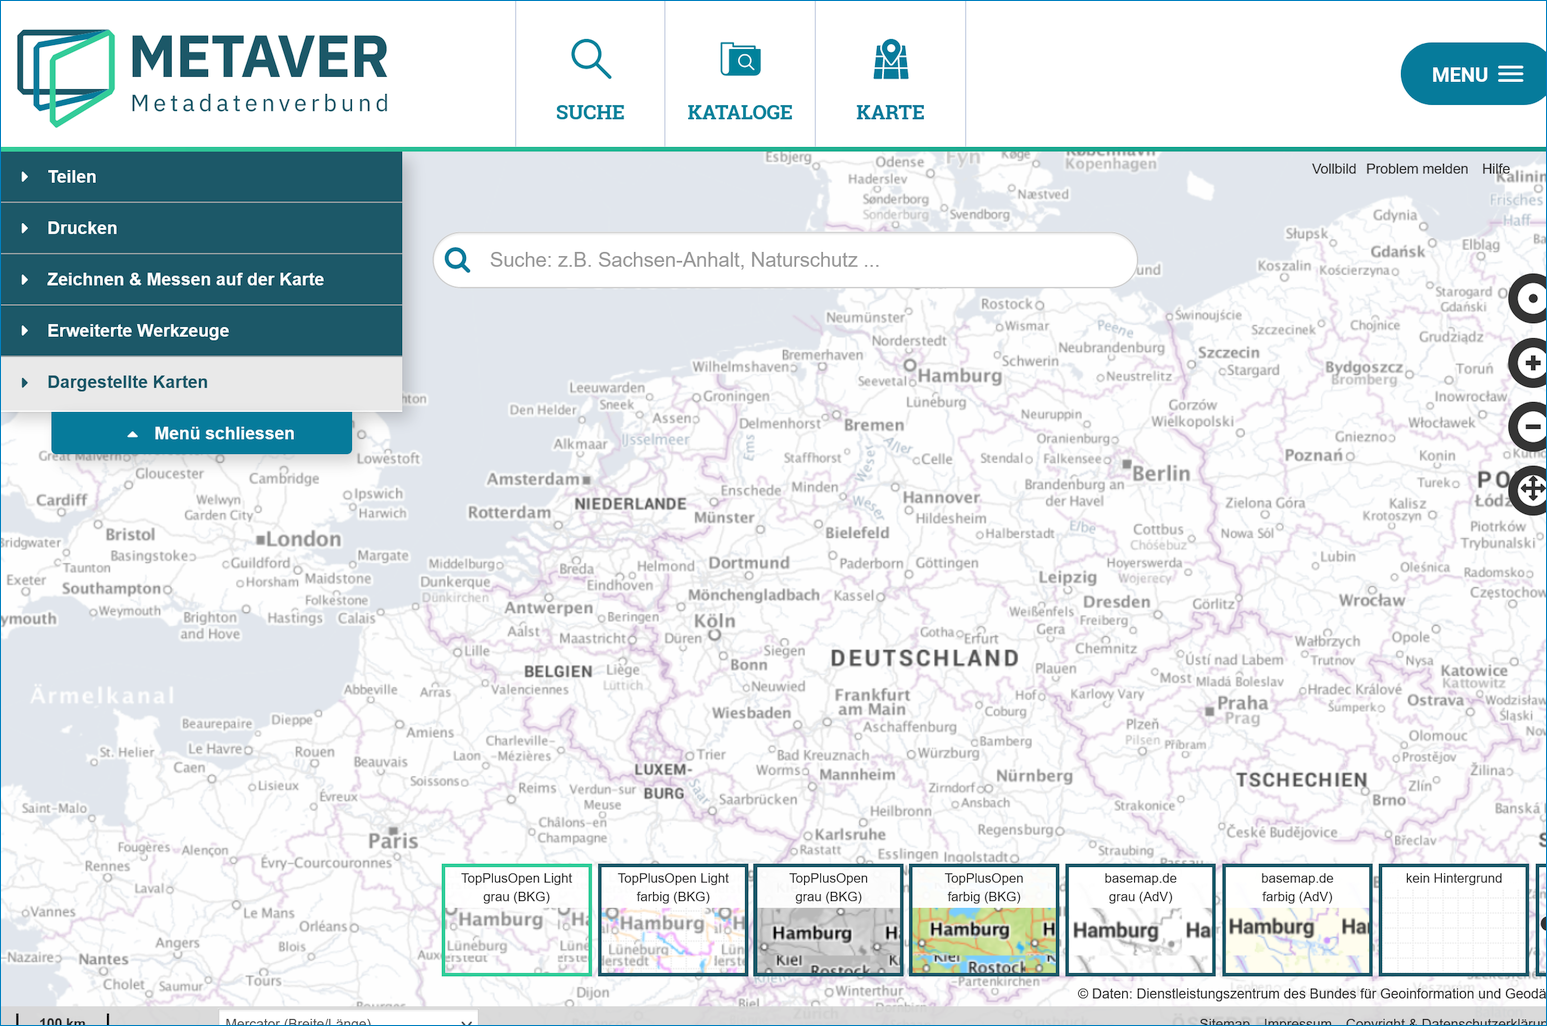Switch map to Vollbild mode
The height and width of the screenshot is (1026, 1547).
point(1334,169)
